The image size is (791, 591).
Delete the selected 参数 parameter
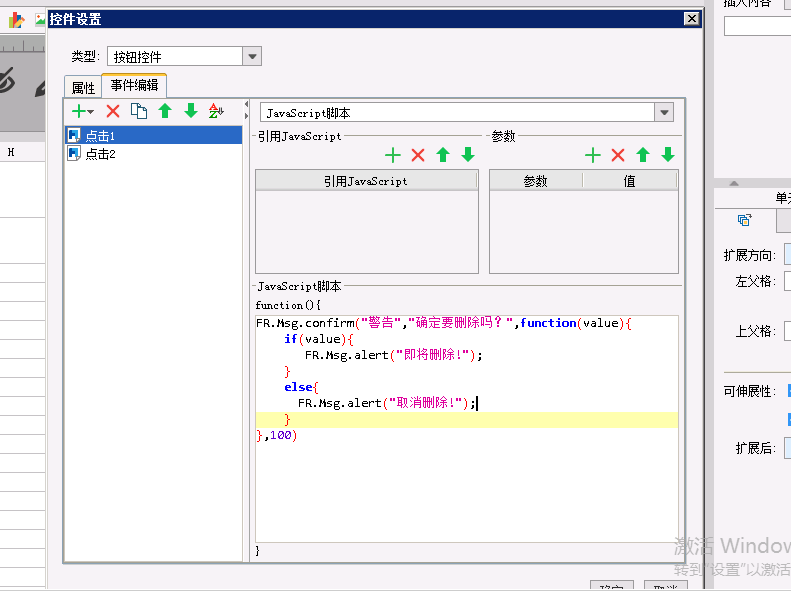[618, 155]
